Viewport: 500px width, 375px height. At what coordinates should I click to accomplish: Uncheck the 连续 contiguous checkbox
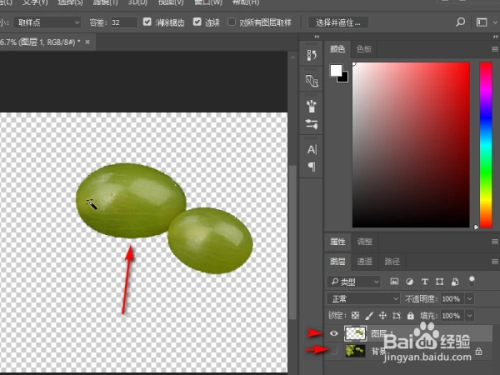[197, 22]
